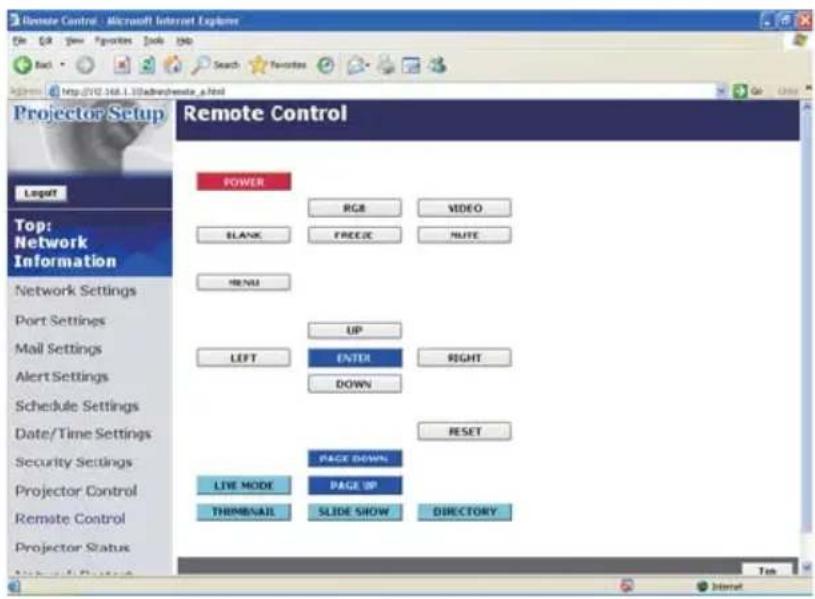Click the Internet zone status indicator

point(720,587)
